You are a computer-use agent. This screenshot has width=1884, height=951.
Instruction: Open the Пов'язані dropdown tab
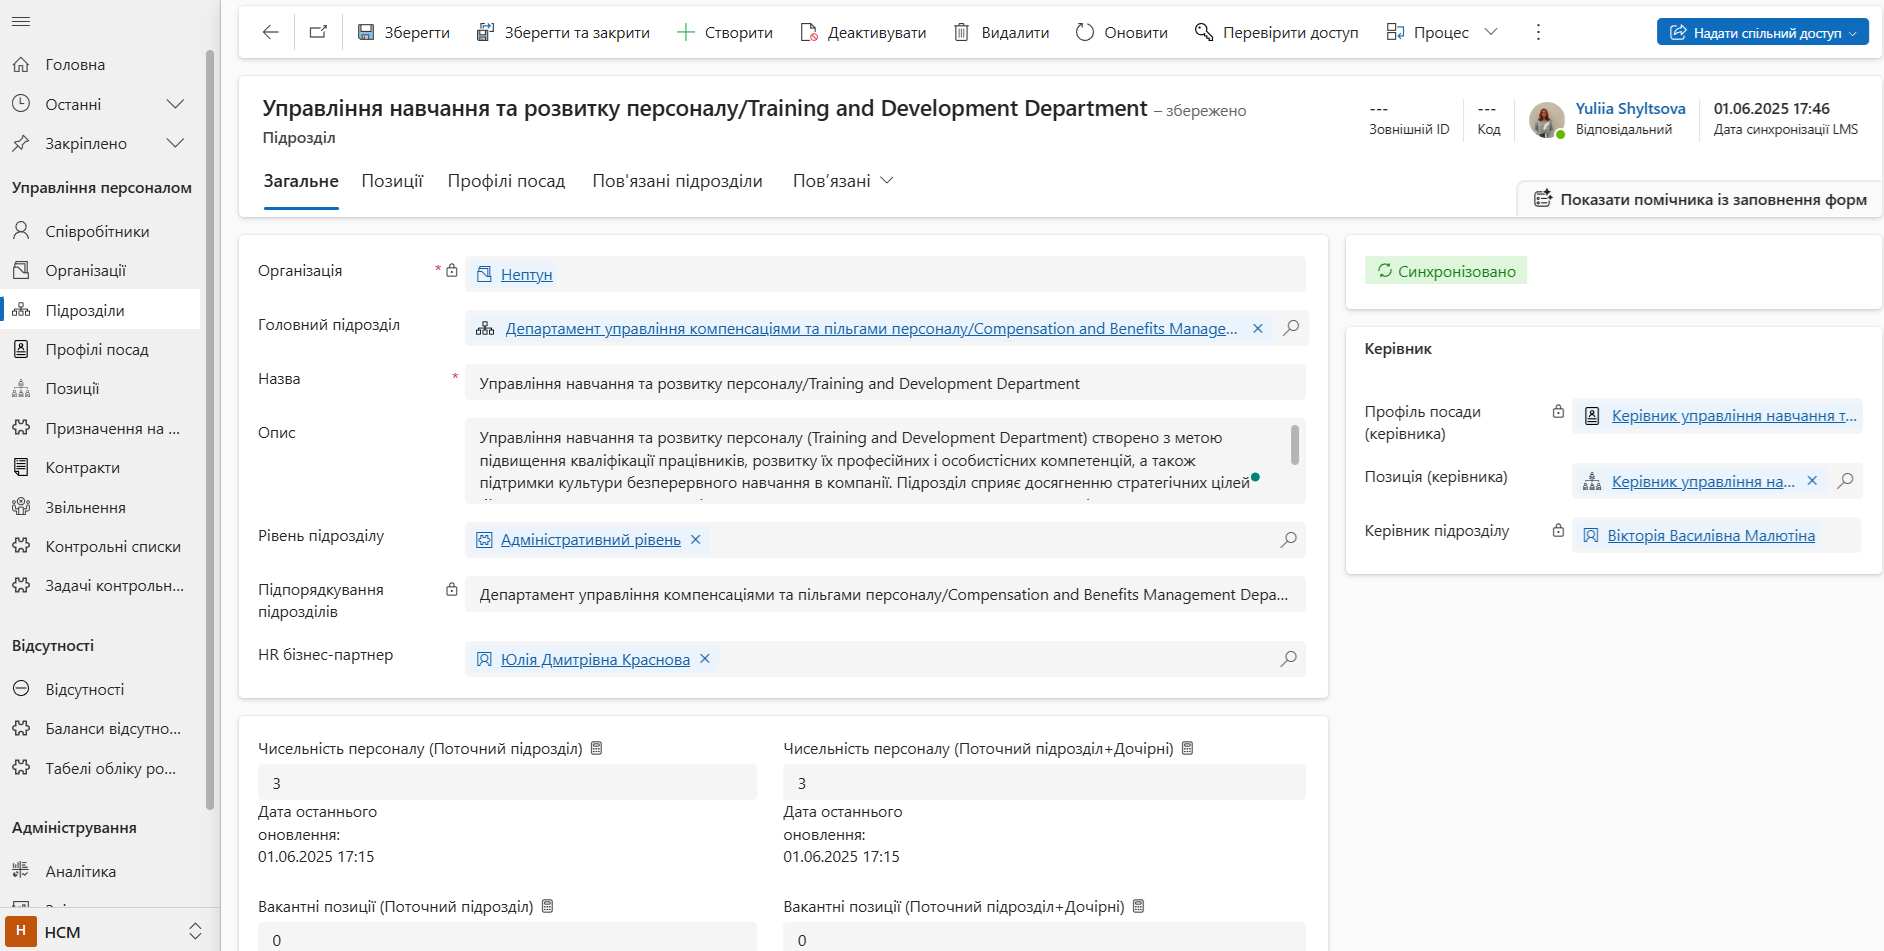(842, 181)
